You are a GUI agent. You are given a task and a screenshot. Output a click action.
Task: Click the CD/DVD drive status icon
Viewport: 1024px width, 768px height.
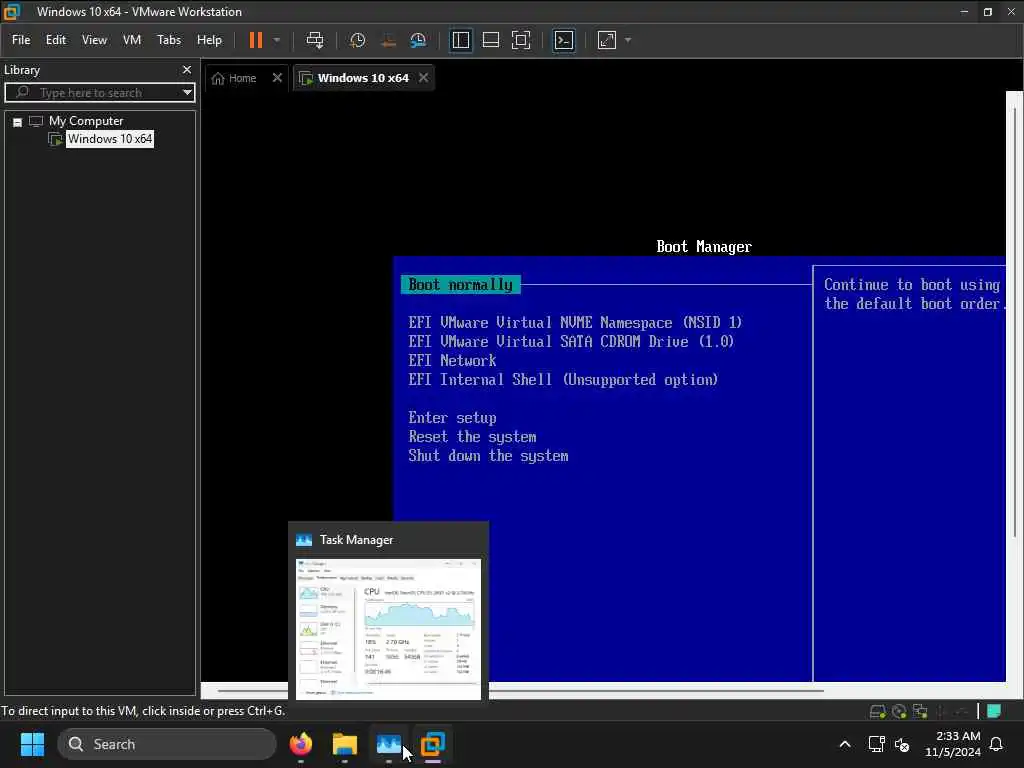tap(899, 711)
